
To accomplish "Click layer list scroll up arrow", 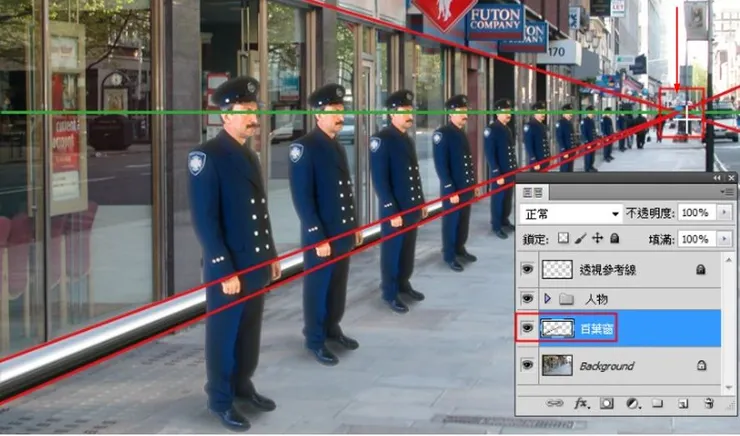I will [x=729, y=260].
